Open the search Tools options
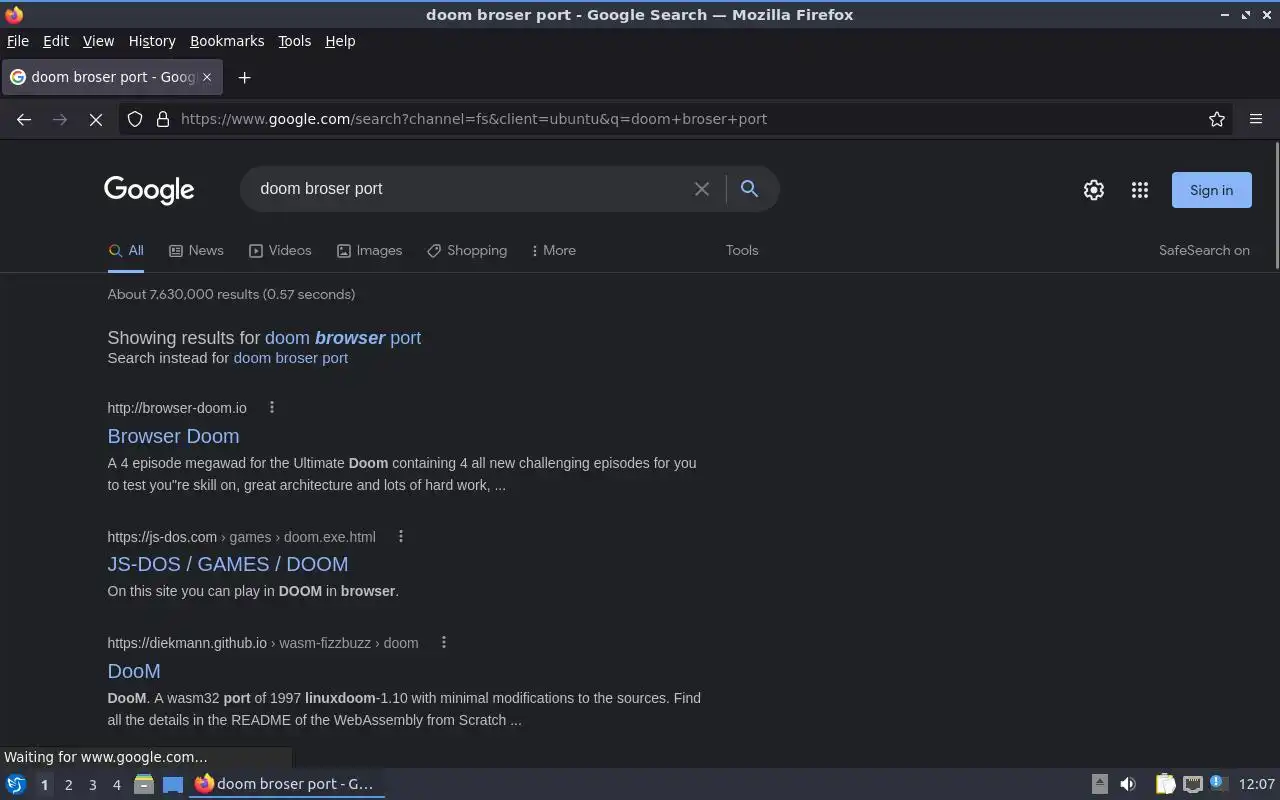Image resolution: width=1280 pixels, height=800 pixels. point(742,250)
